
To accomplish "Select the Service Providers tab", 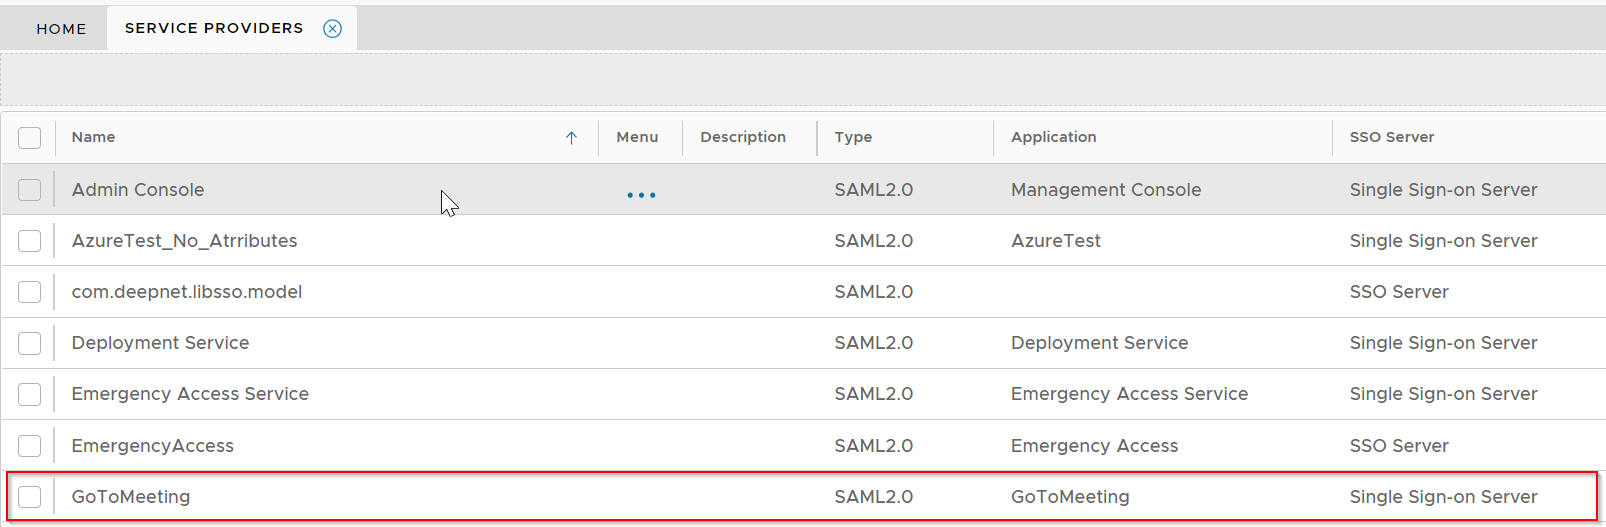I will coord(213,28).
